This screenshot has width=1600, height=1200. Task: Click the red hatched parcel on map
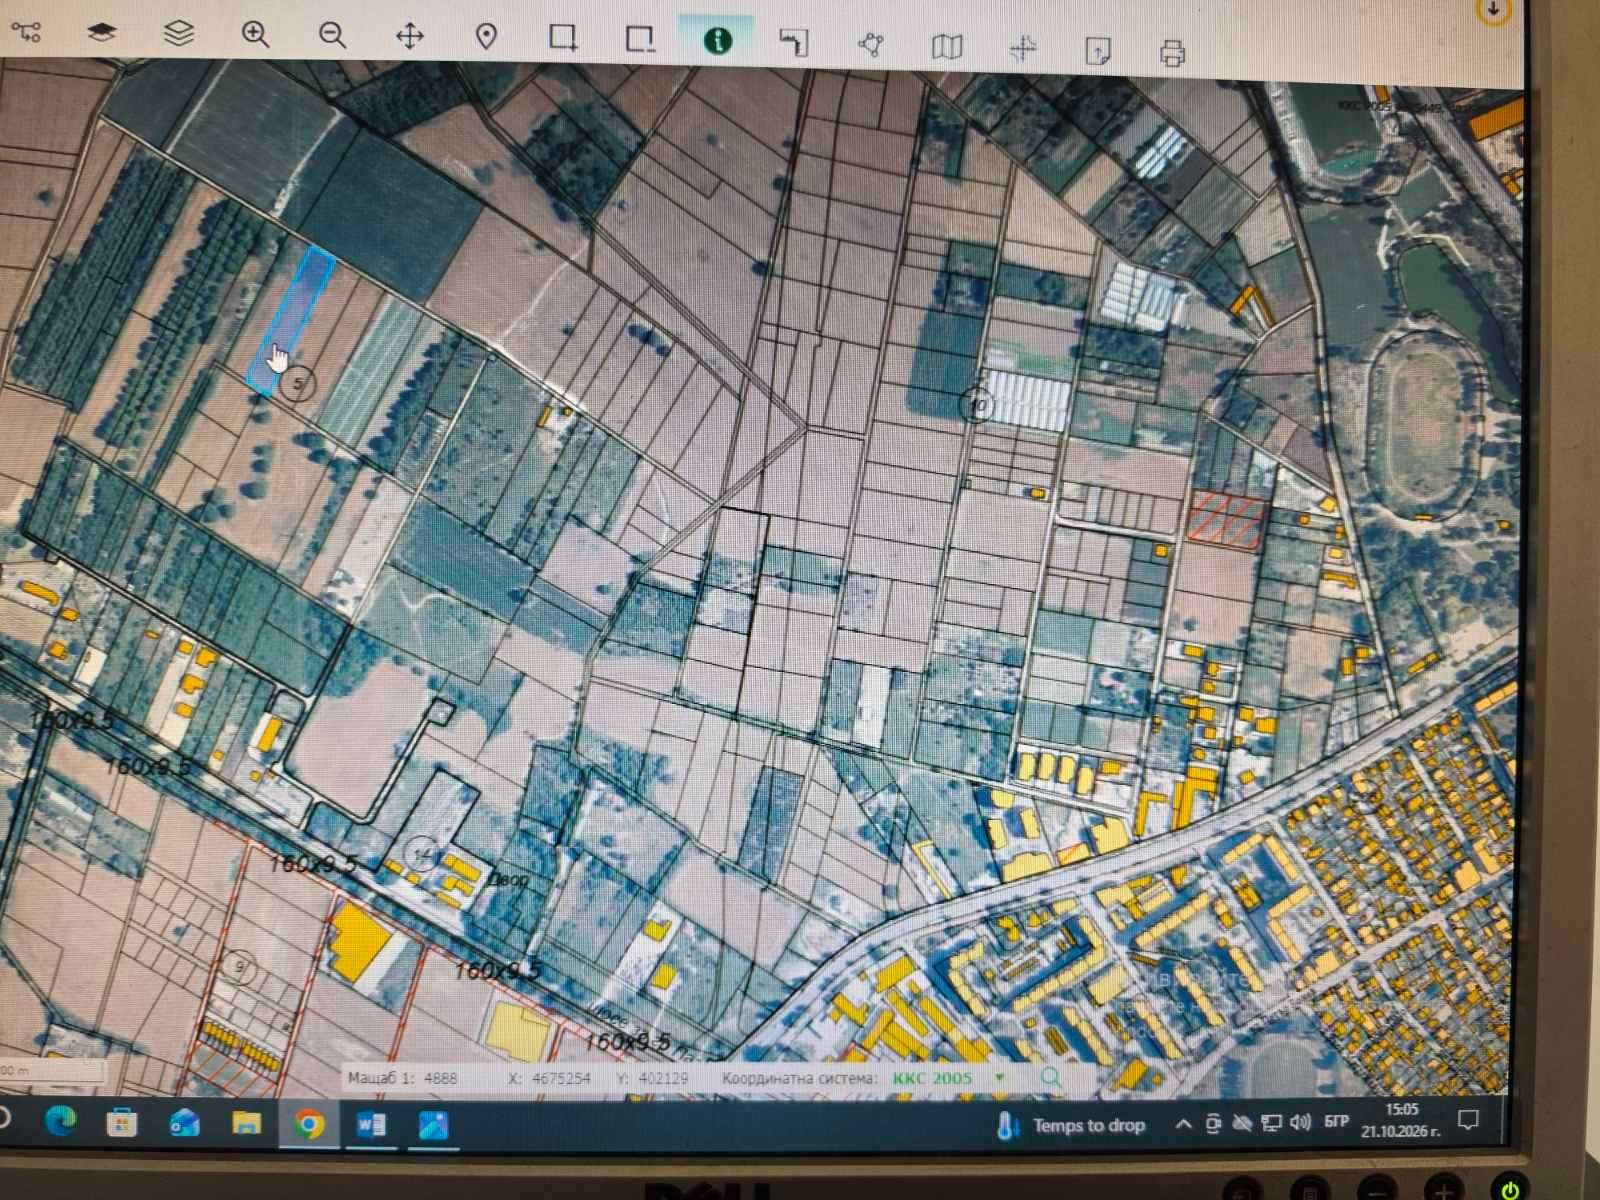click(1228, 519)
